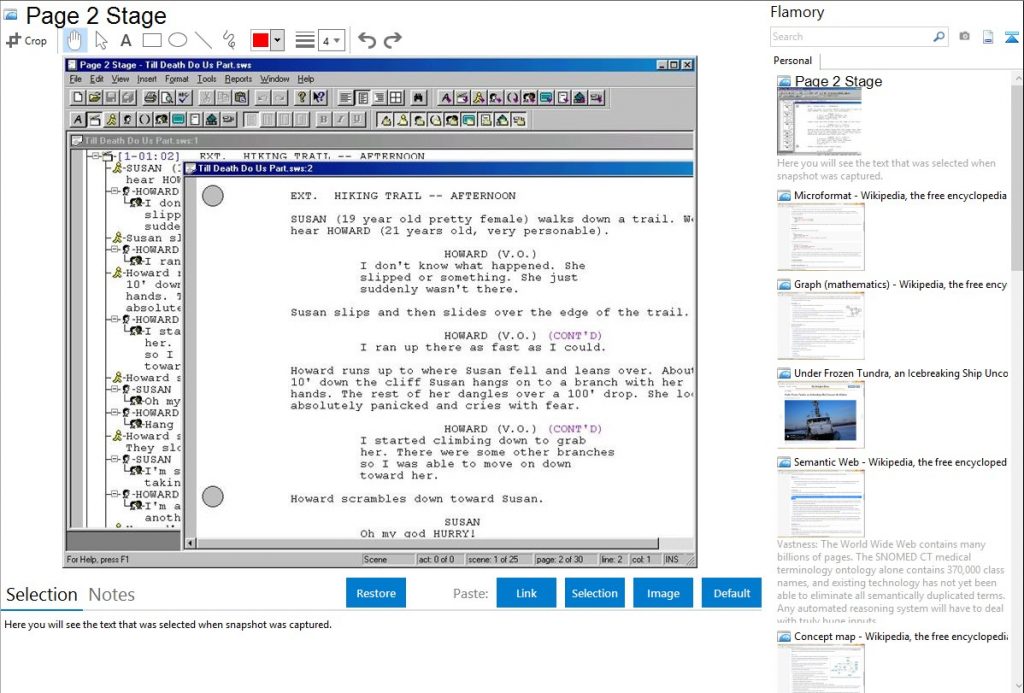Viewport: 1024px width, 693px height.
Task: Open Concept map Wikipedia snapshot title
Action: pos(900,637)
